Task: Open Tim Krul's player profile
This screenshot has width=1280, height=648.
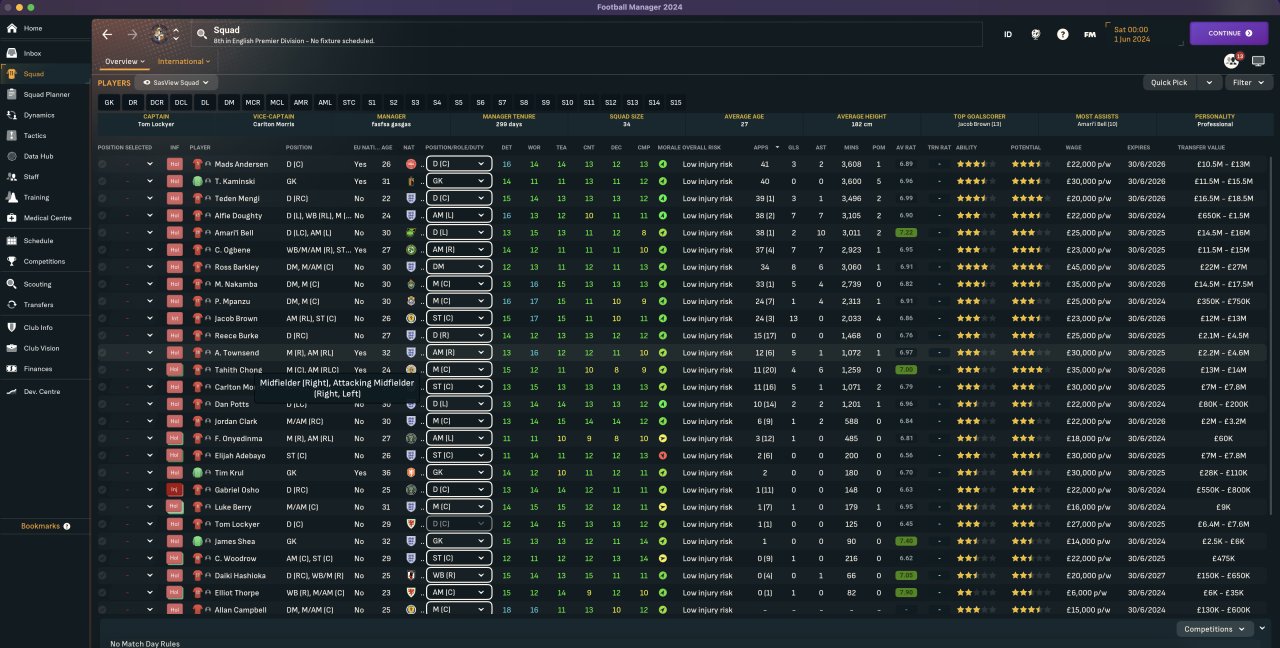Action: click(230, 472)
